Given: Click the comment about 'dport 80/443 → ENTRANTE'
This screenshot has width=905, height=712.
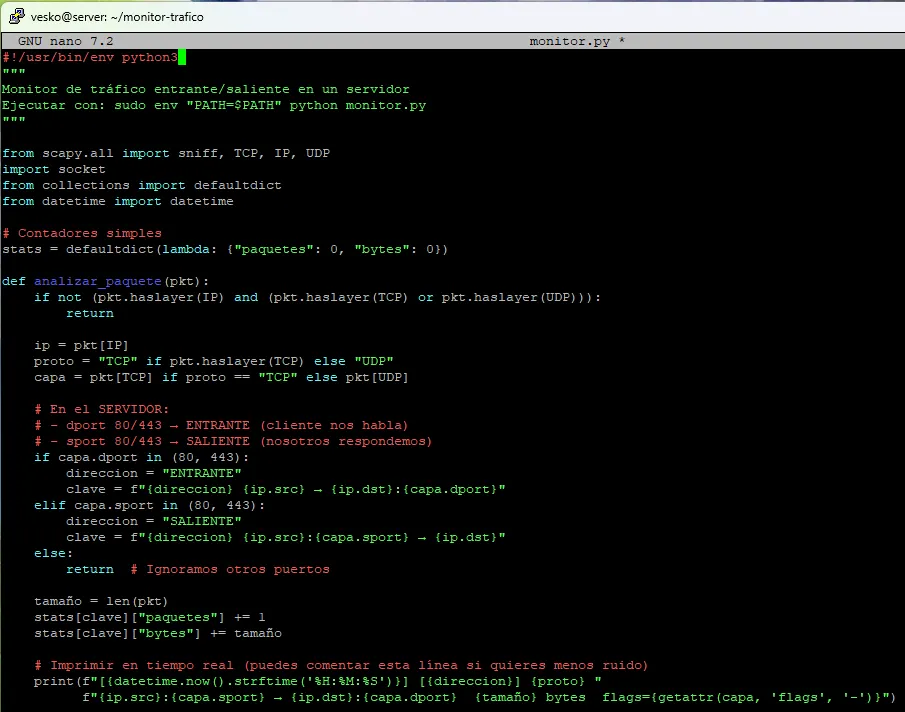Looking at the screenshot, I should [x=221, y=426].
